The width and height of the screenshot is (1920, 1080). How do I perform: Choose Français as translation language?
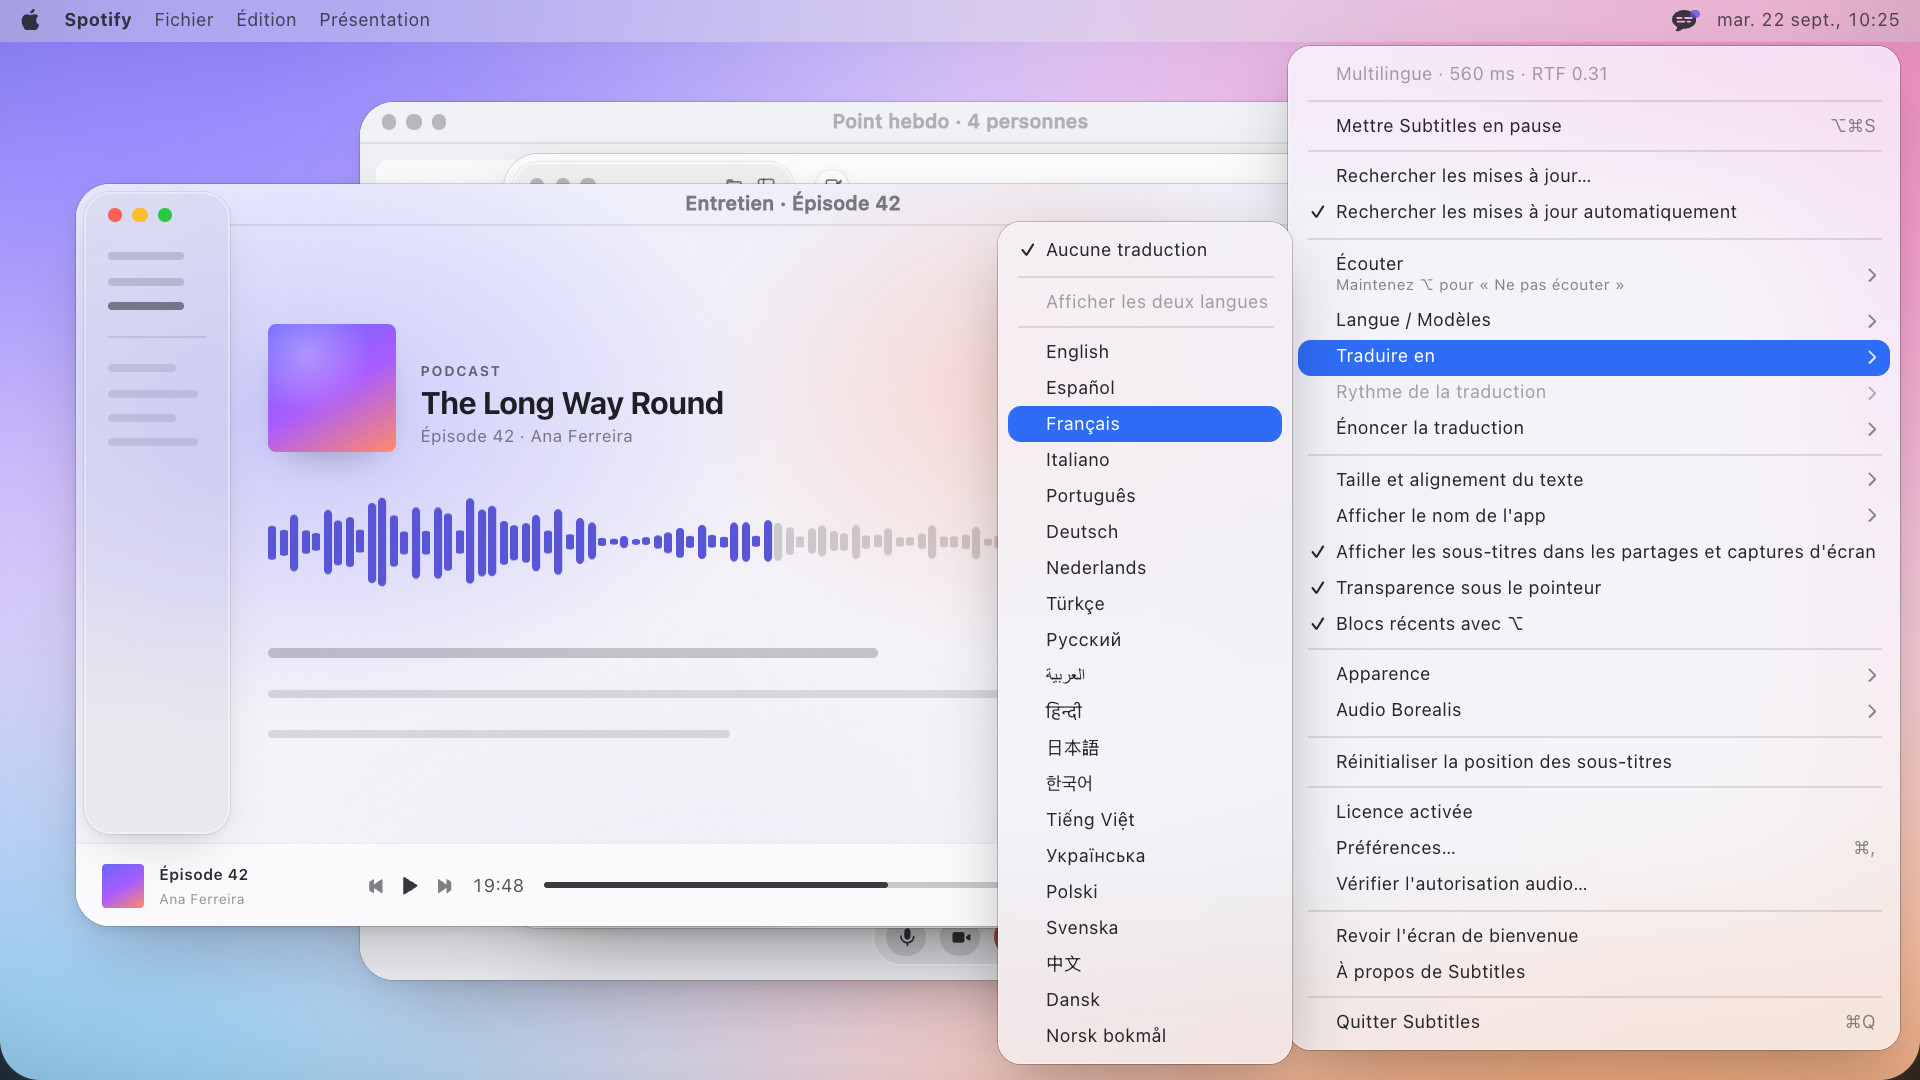coord(1145,424)
